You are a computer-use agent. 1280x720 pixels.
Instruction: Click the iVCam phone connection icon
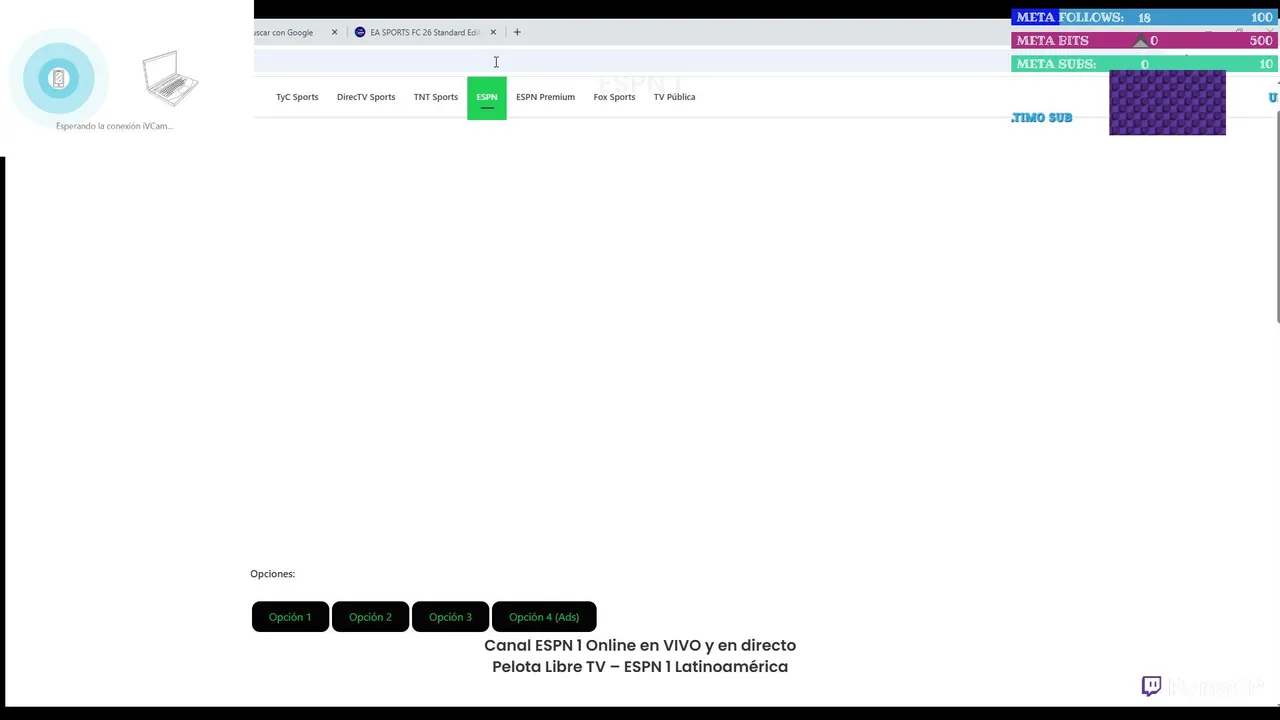(58, 78)
